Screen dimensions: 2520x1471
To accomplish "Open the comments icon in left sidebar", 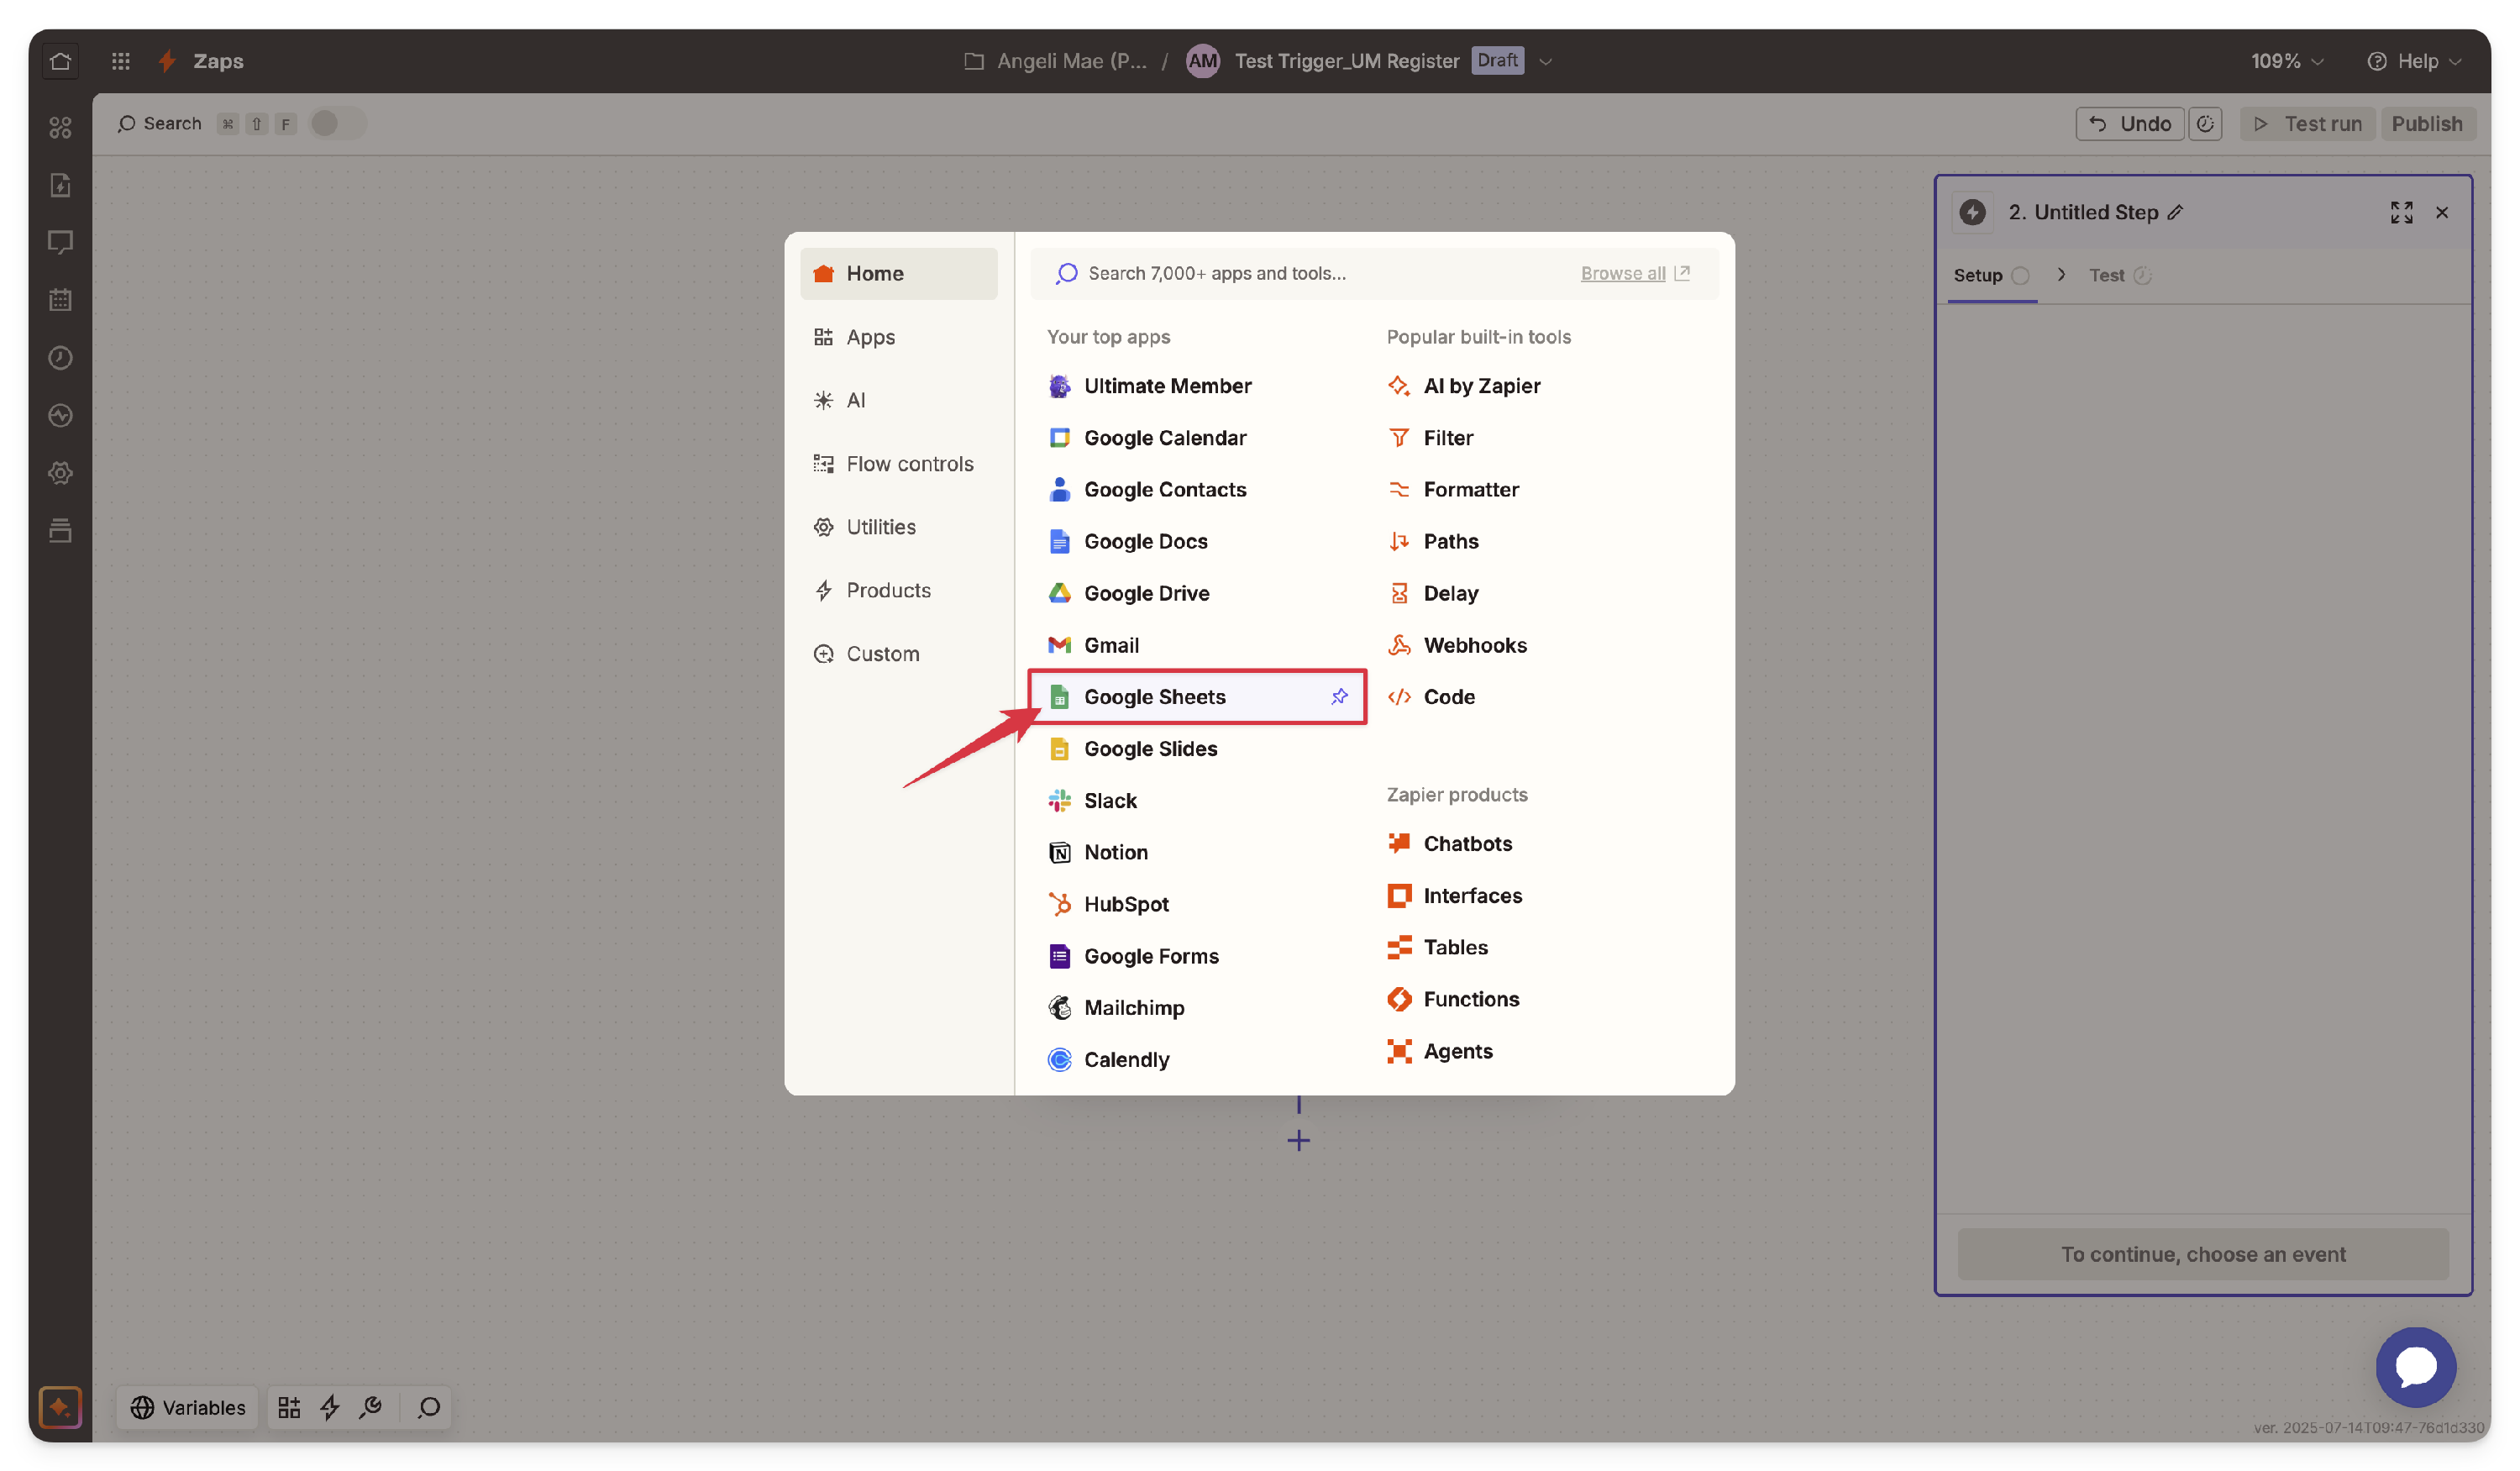I will click(60, 242).
